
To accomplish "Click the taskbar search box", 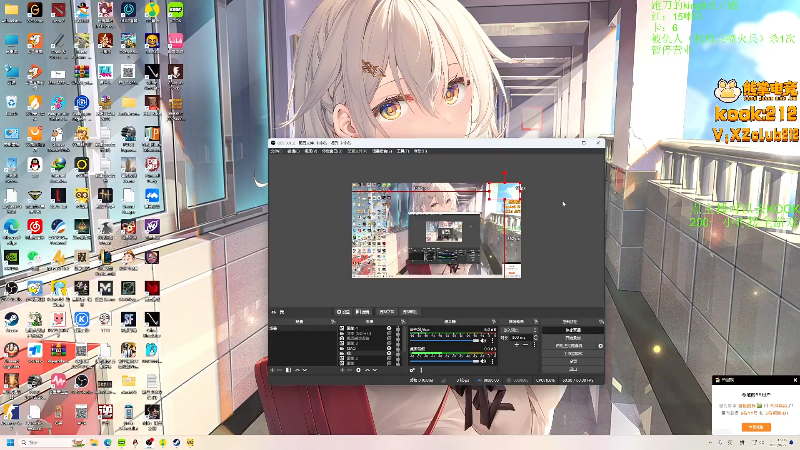I will (x=53, y=442).
